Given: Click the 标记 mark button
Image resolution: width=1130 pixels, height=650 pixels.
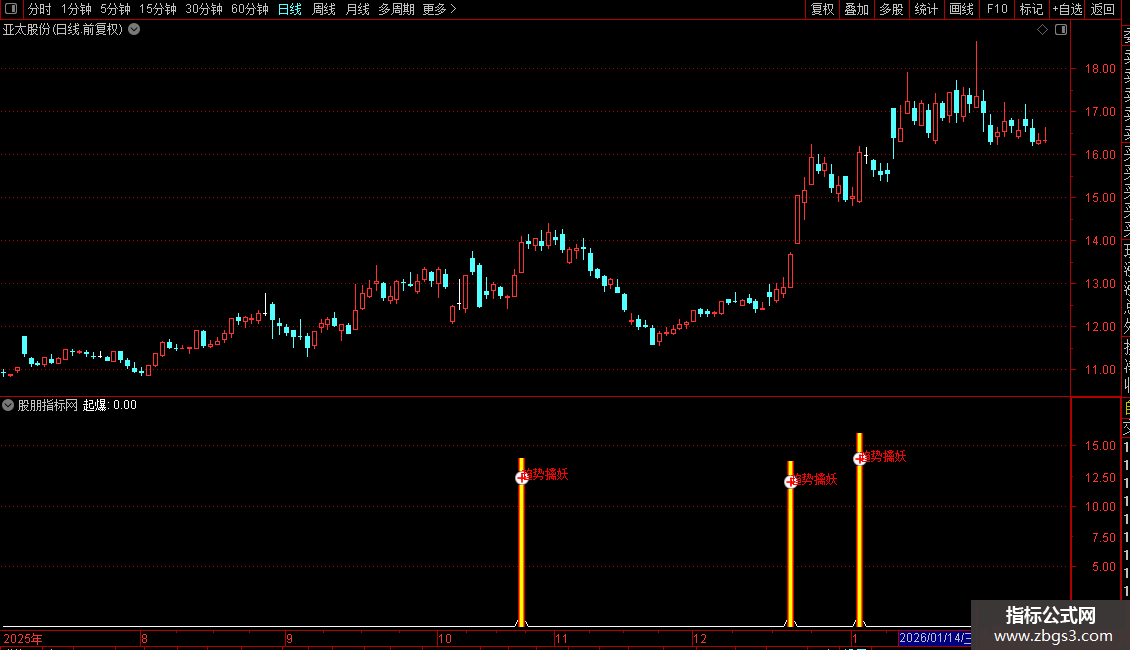Looking at the screenshot, I should [x=1031, y=9].
